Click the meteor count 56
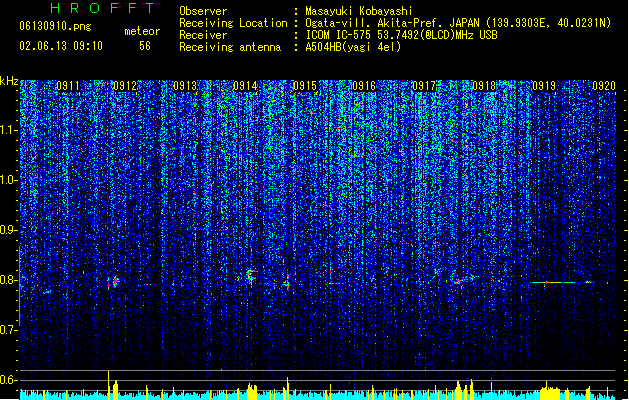The image size is (629, 400). click(x=145, y=46)
